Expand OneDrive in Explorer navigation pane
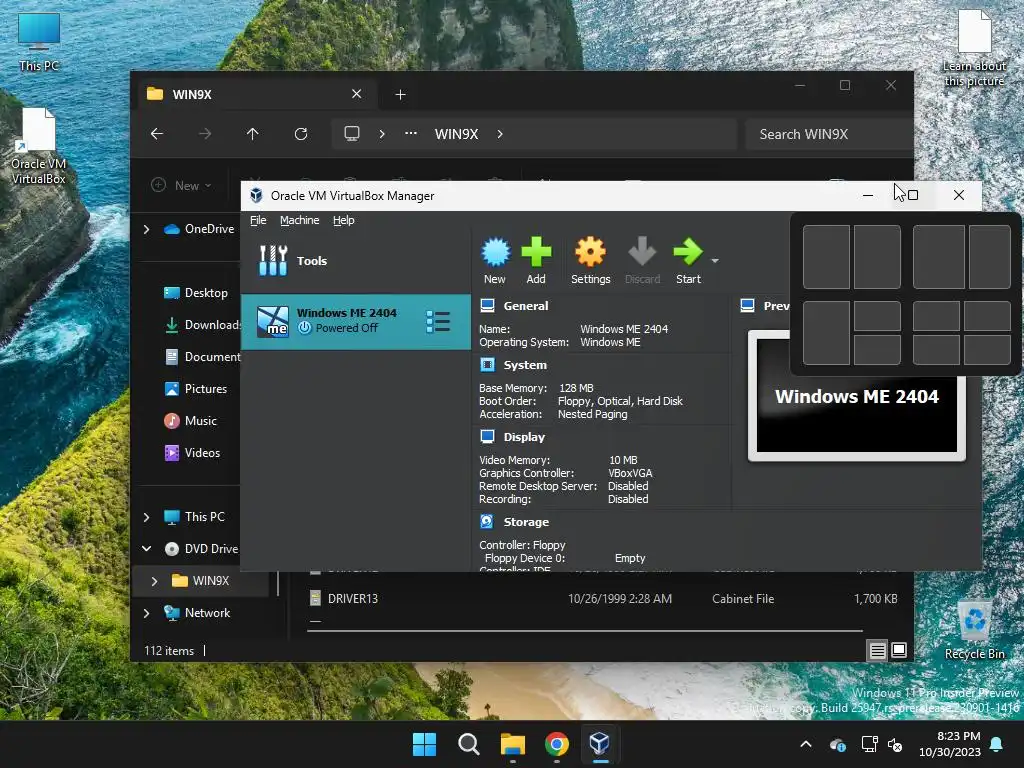Viewport: 1024px width, 768px height. [147, 229]
